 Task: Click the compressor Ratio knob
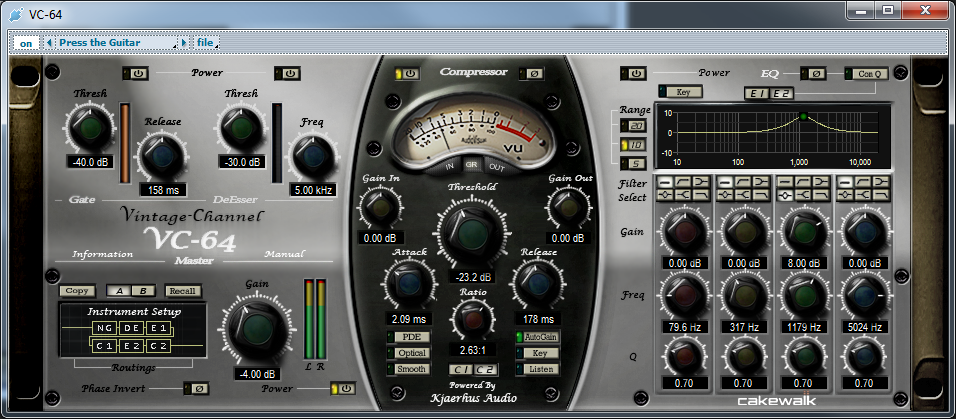[x=473, y=320]
